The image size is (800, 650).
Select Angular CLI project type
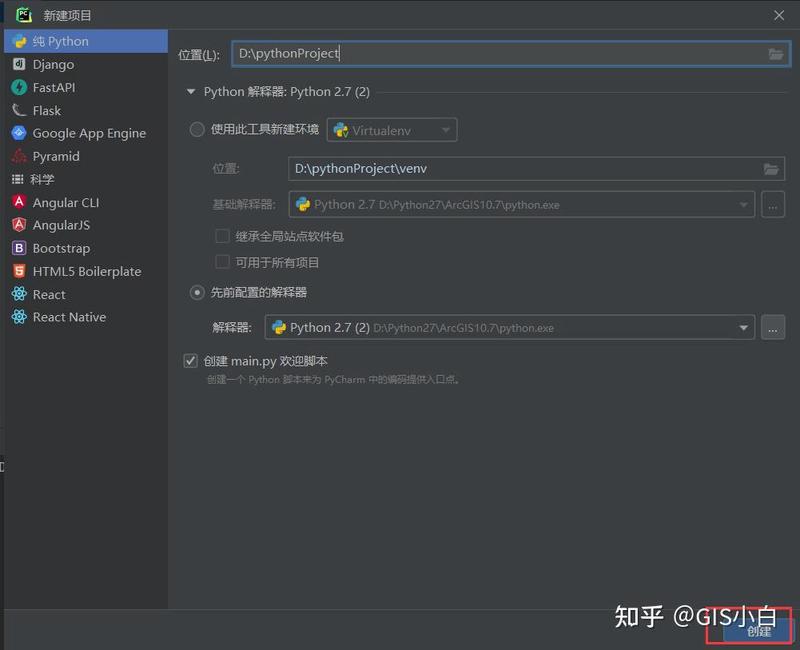86,202
